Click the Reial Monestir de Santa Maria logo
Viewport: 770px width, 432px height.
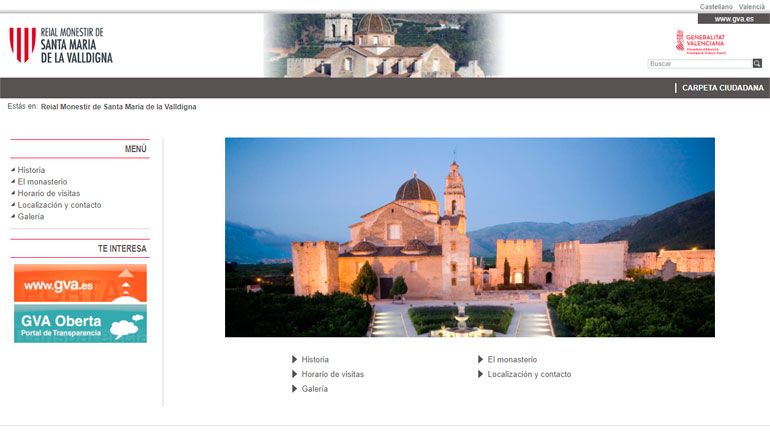pos(61,45)
